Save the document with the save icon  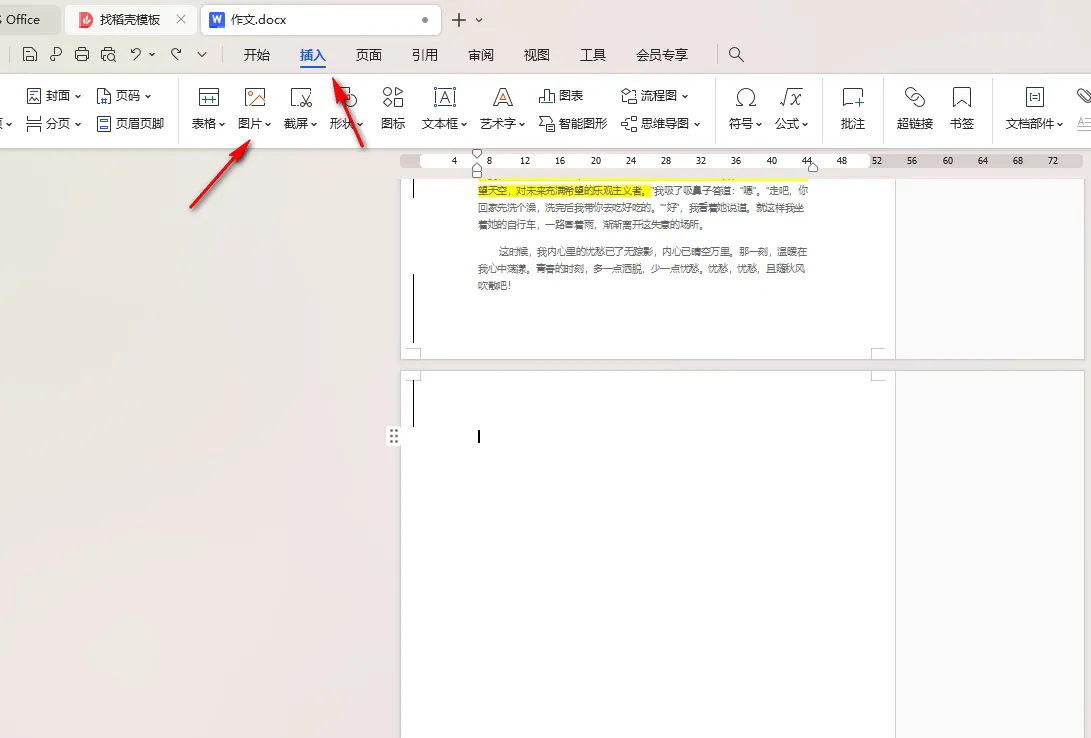29,54
